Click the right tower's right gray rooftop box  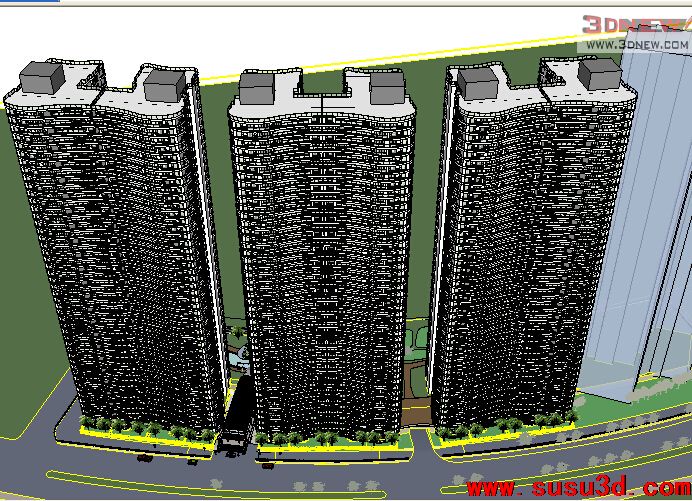pyautogui.click(x=600, y=74)
